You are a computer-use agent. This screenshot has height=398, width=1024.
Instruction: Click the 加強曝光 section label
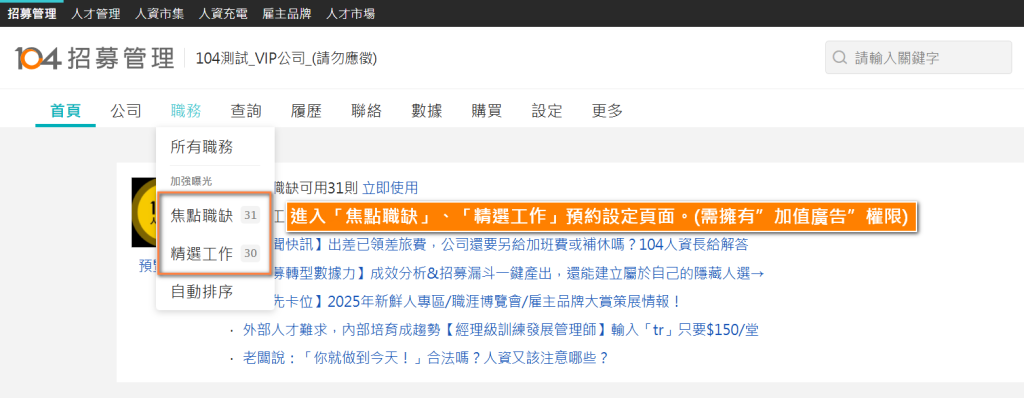(191, 181)
